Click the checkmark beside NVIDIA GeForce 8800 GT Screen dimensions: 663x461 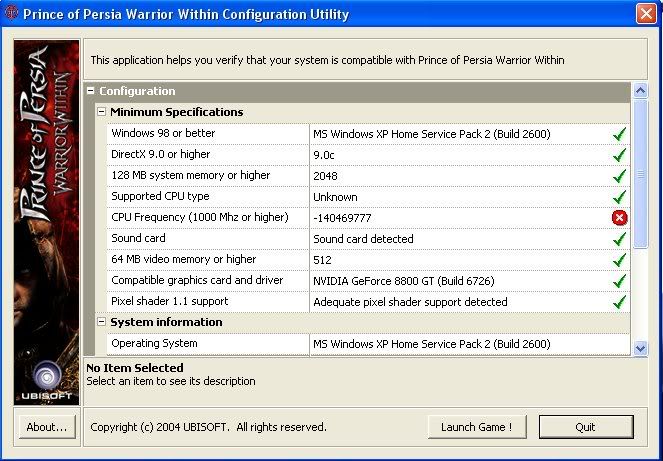pyautogui.click(x=619, y=281)
